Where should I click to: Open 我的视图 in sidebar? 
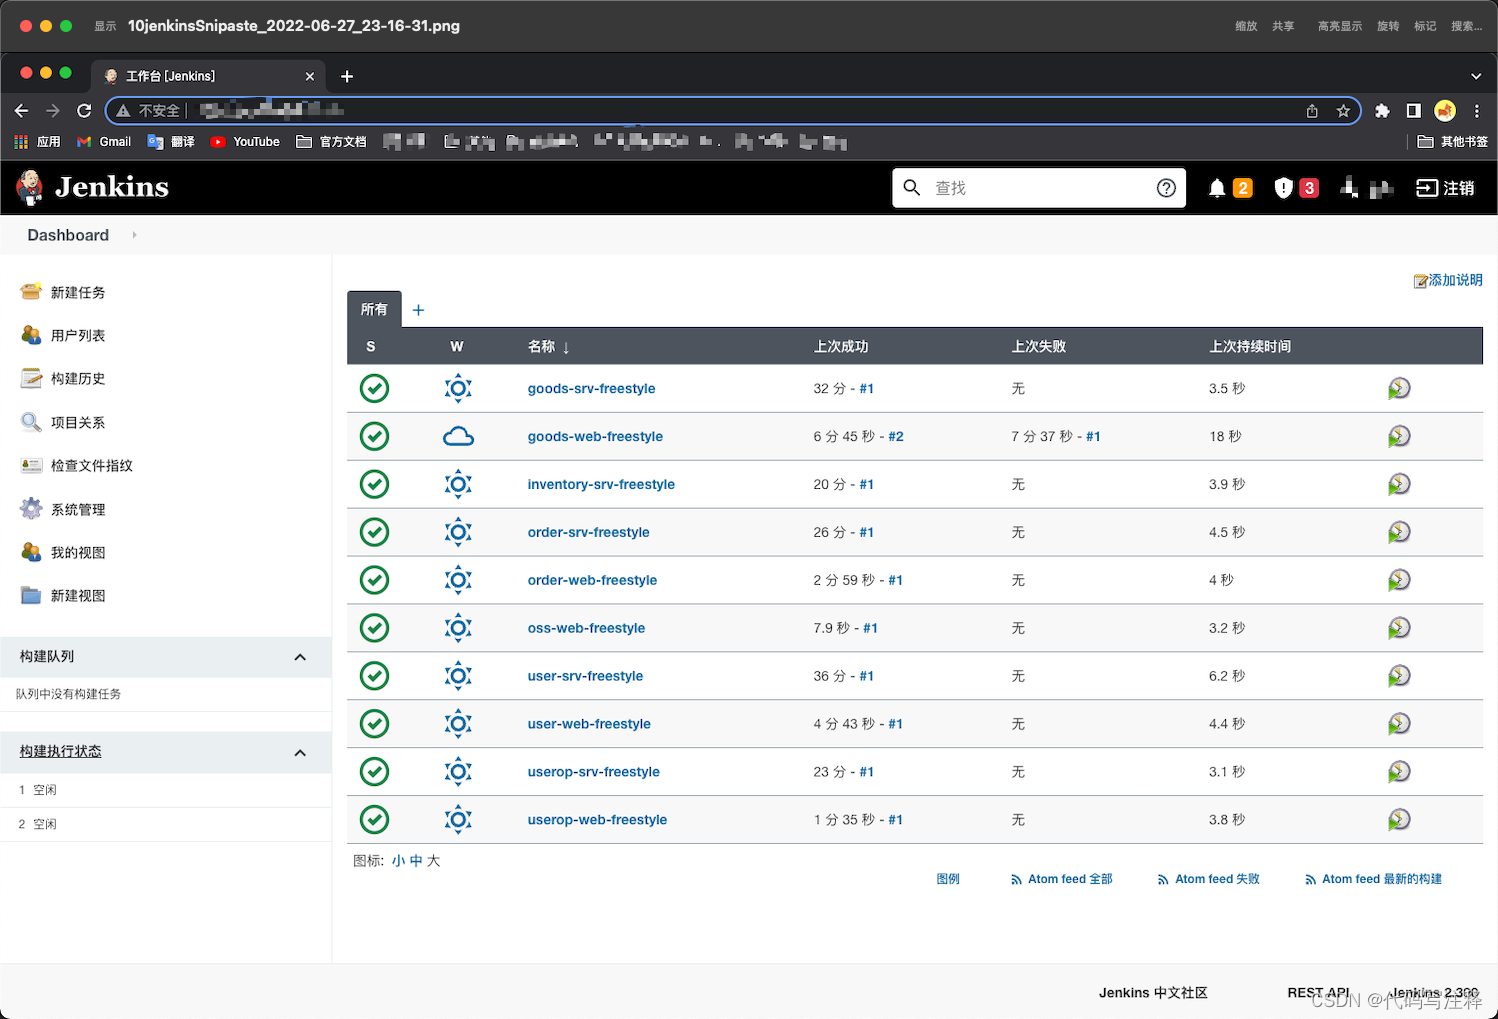click(x=78, y=552)
